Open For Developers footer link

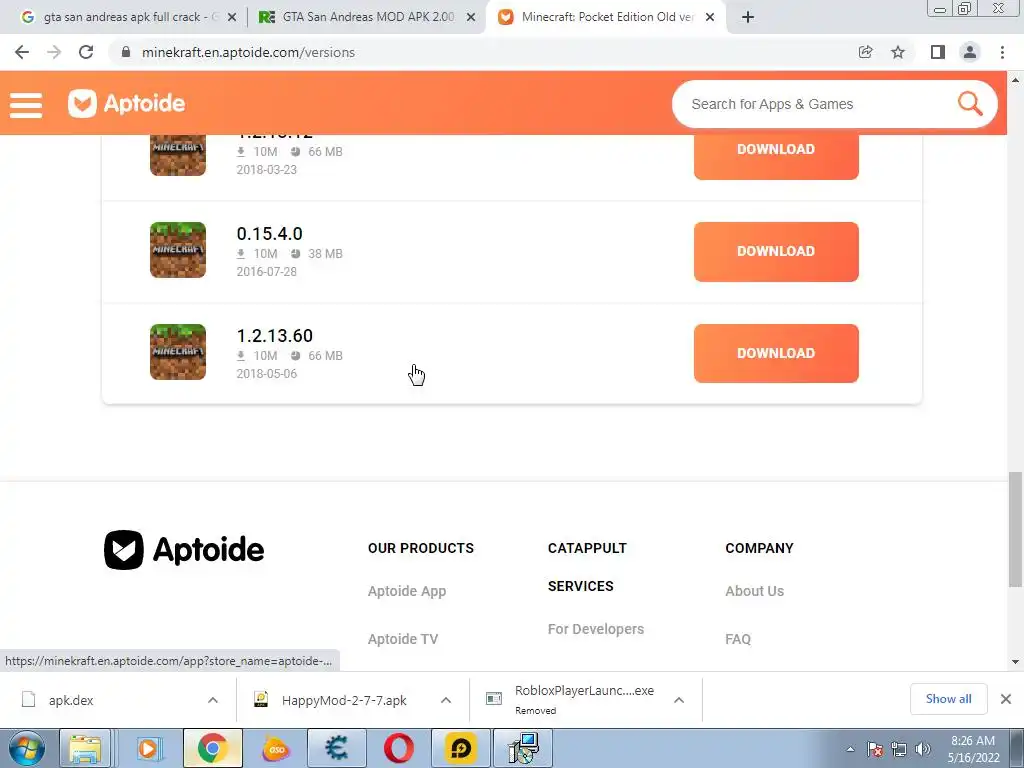596,629
